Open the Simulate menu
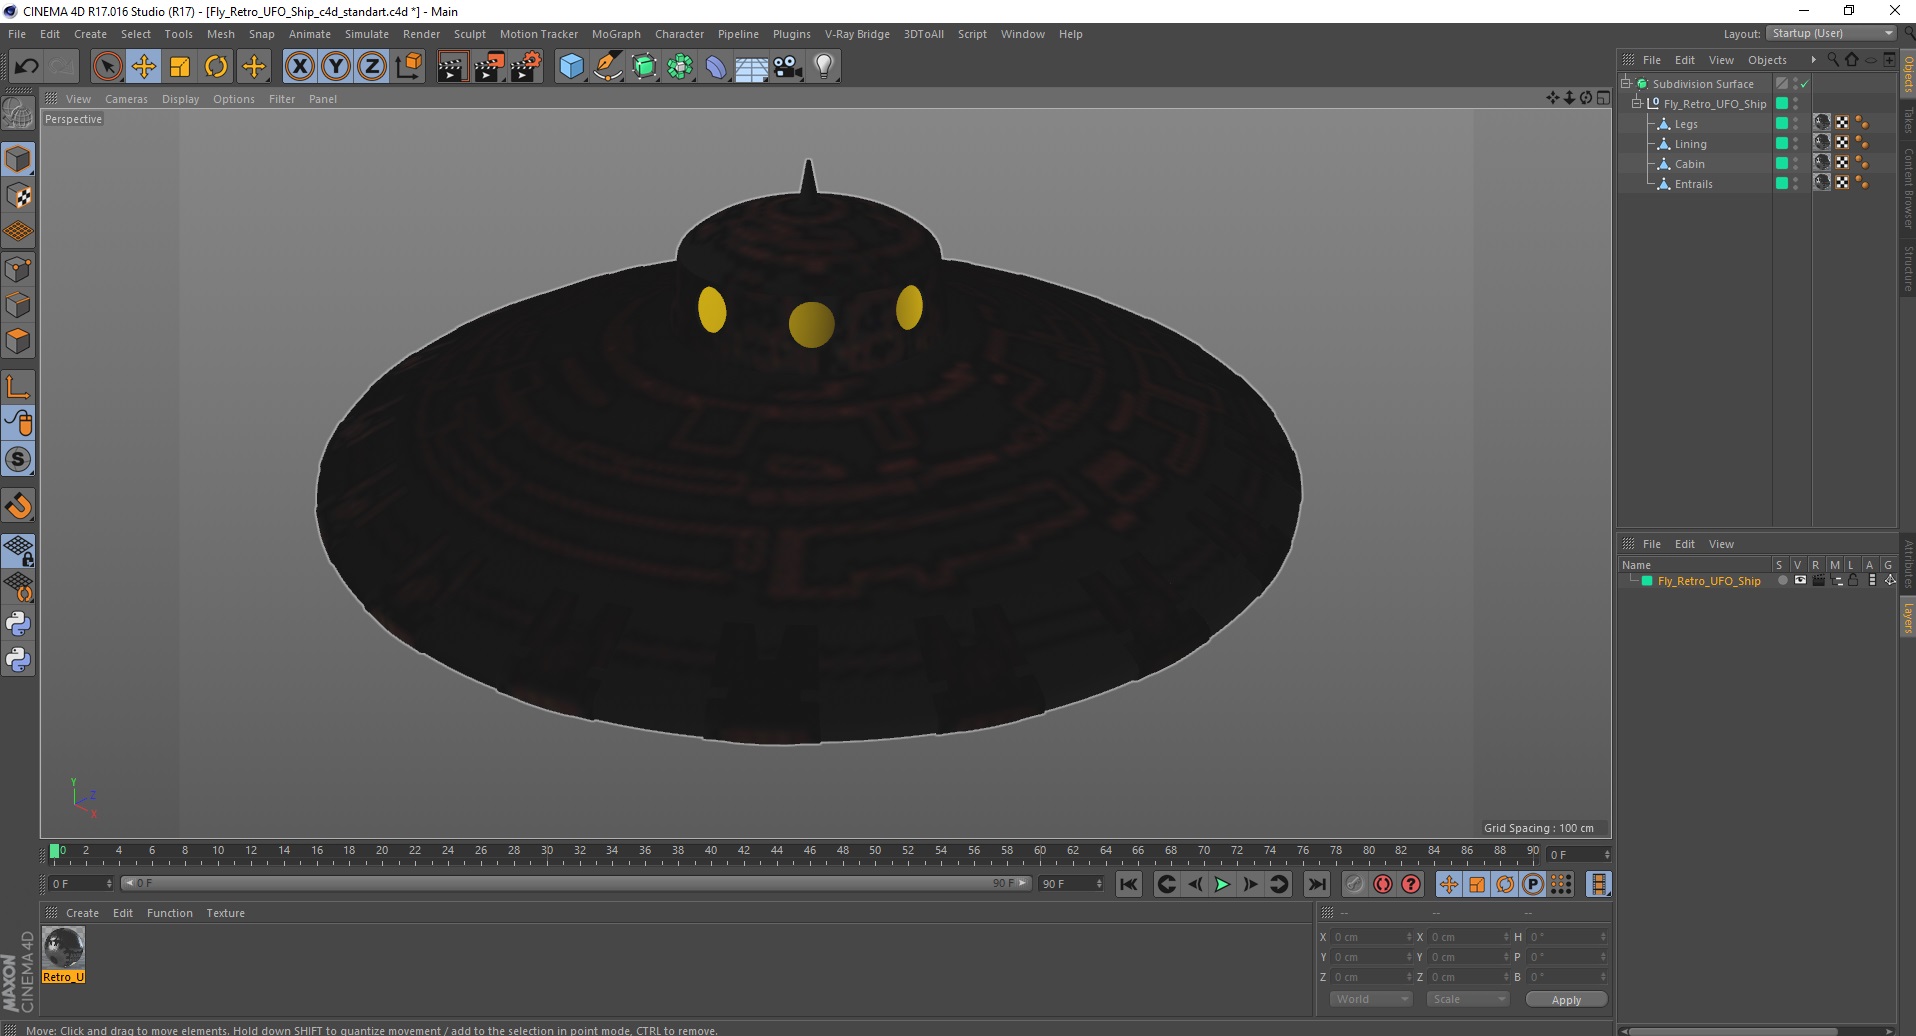This screenshot has width=1916, height=1036. pos(366,34)
